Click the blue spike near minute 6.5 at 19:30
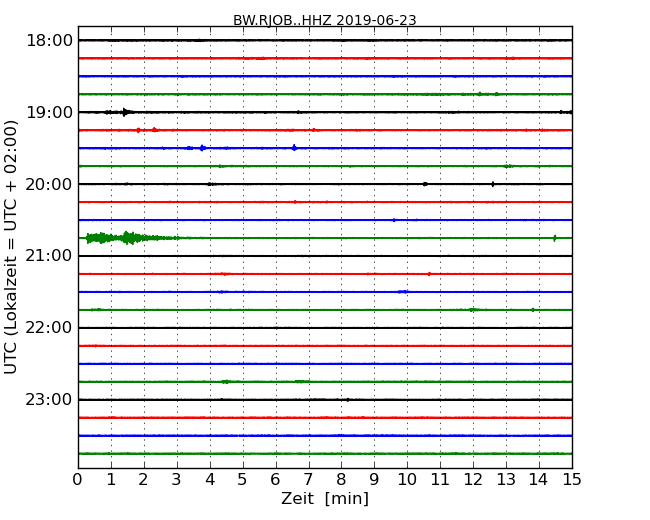This screenshot has width=650, height=520. 294,148
